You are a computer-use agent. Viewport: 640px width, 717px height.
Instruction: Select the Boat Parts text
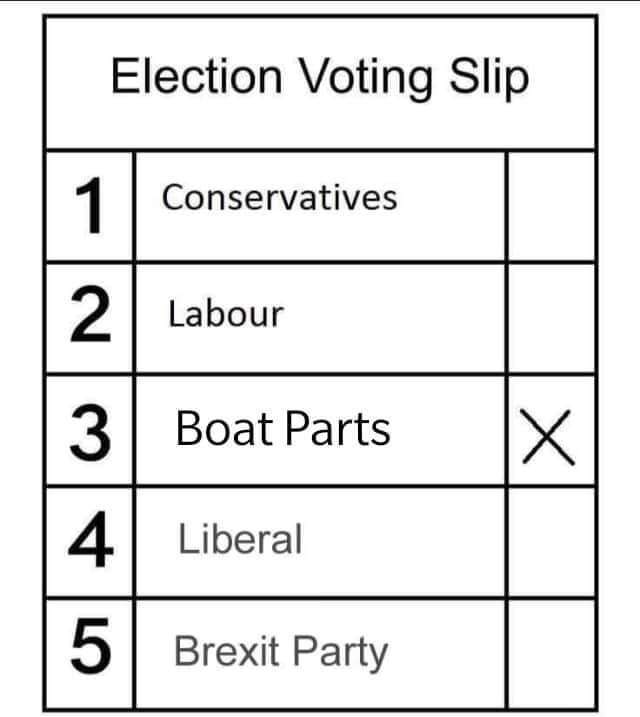point(283,428)
